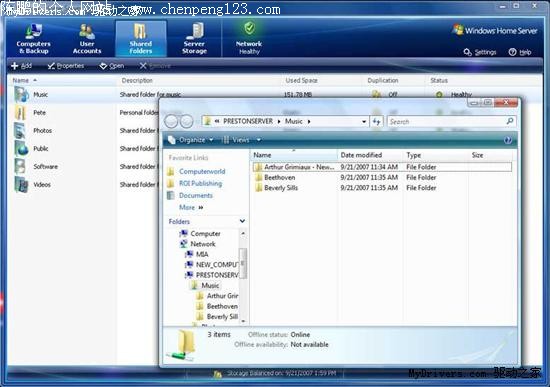Click the Remove toolbar button

155,66
